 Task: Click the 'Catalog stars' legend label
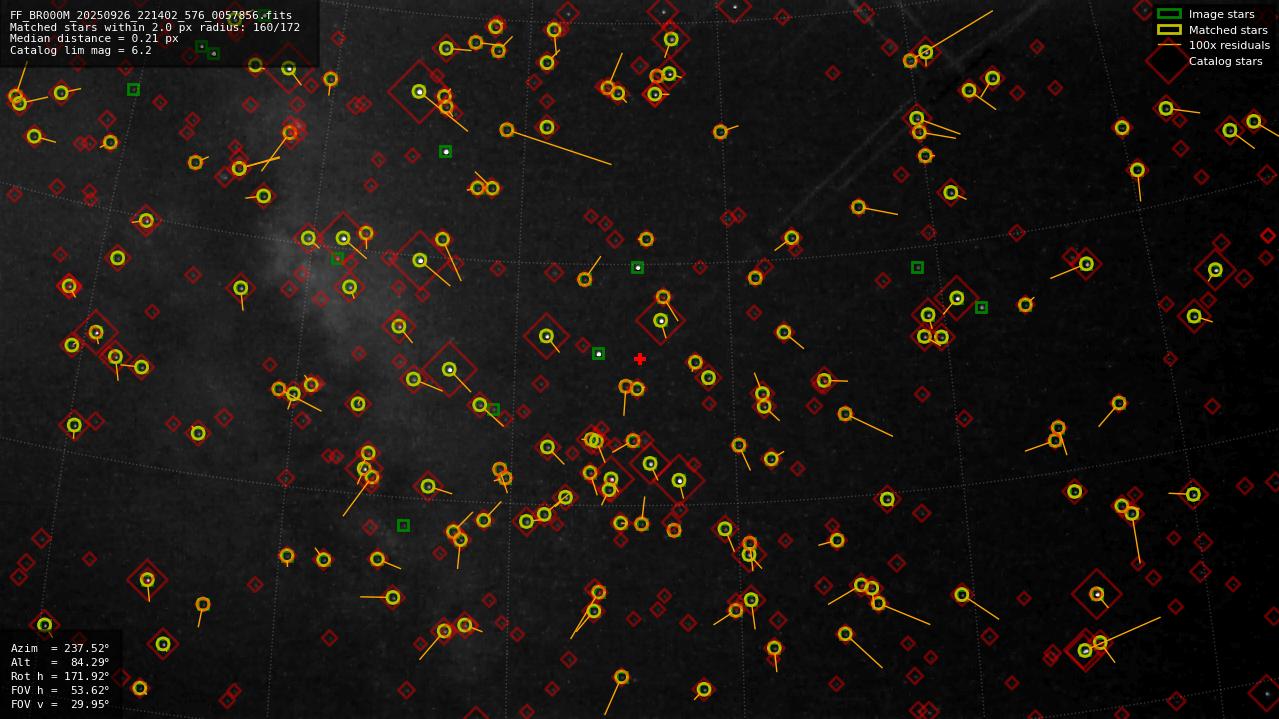pos(1225,61)
